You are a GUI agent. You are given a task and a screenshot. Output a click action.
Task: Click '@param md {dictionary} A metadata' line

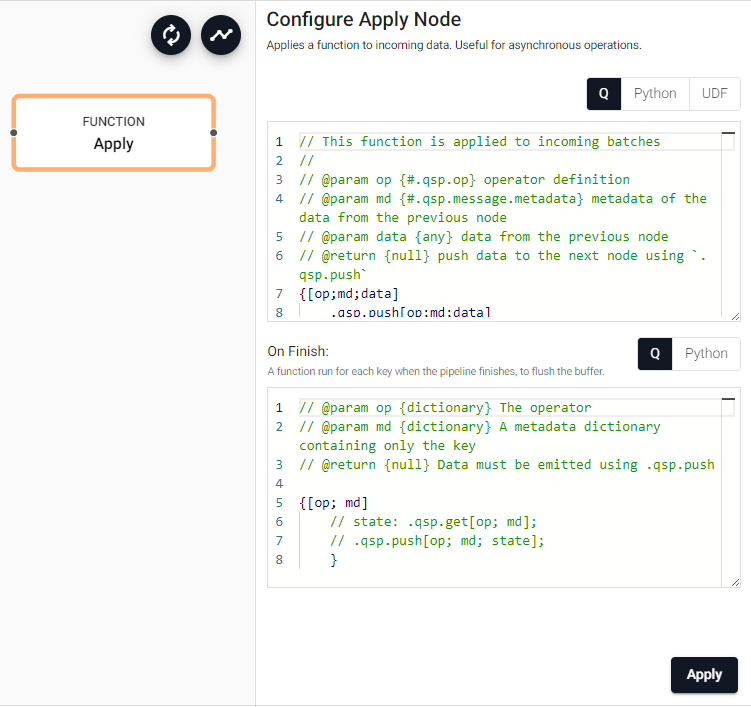click(x=480, y=436)
